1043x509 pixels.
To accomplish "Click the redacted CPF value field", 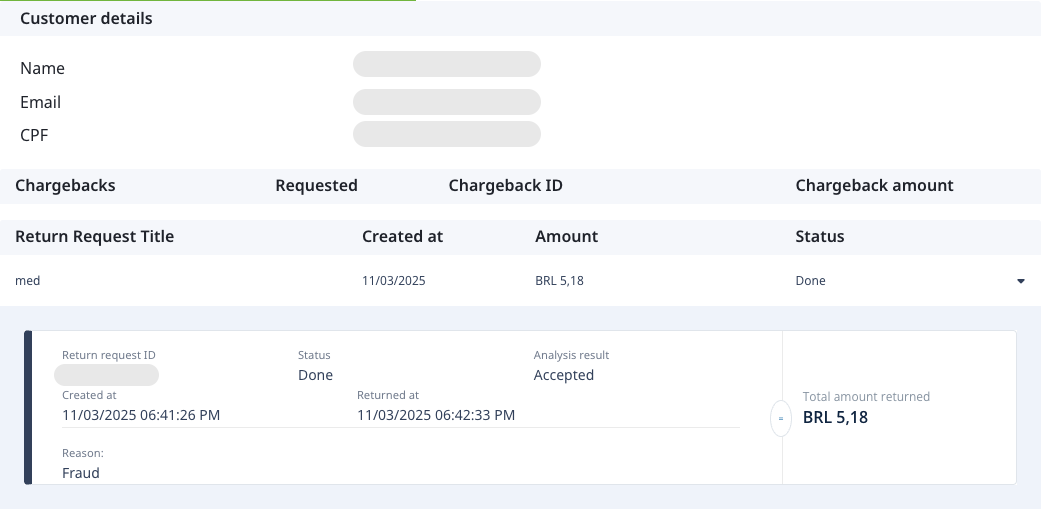I will tap(446, 134).
